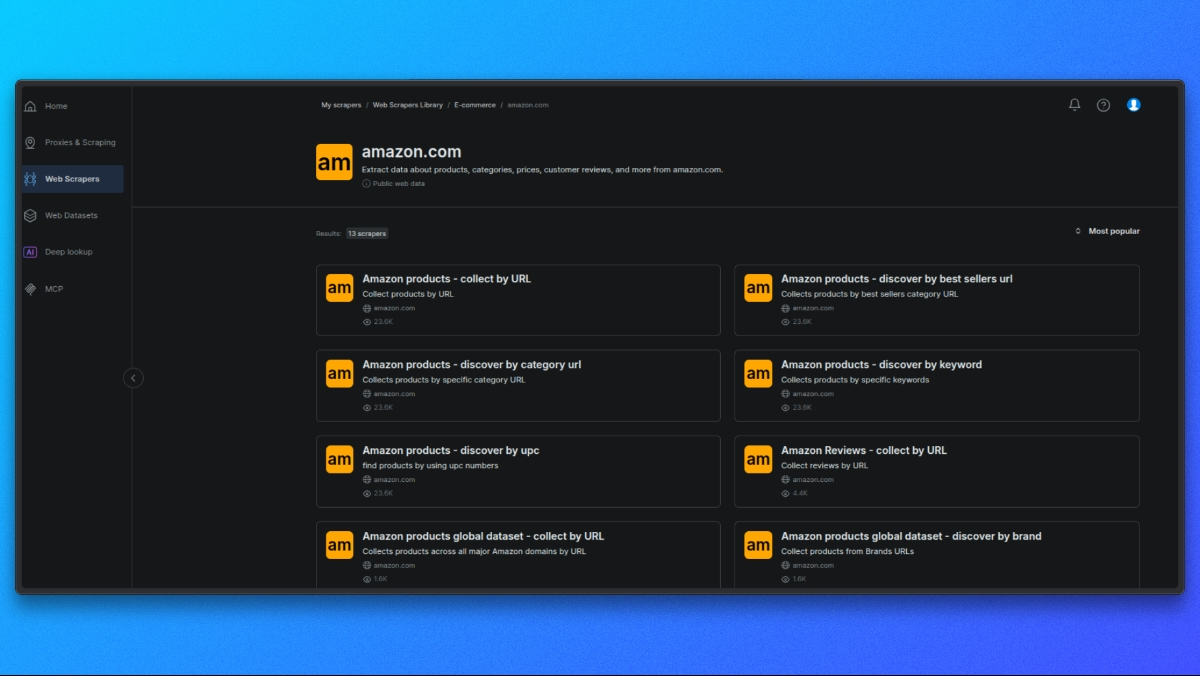Click the Home icon in sidebar
Image resolution: width=1200 pixels, height=676 pixels.
(x=30, y=106)
